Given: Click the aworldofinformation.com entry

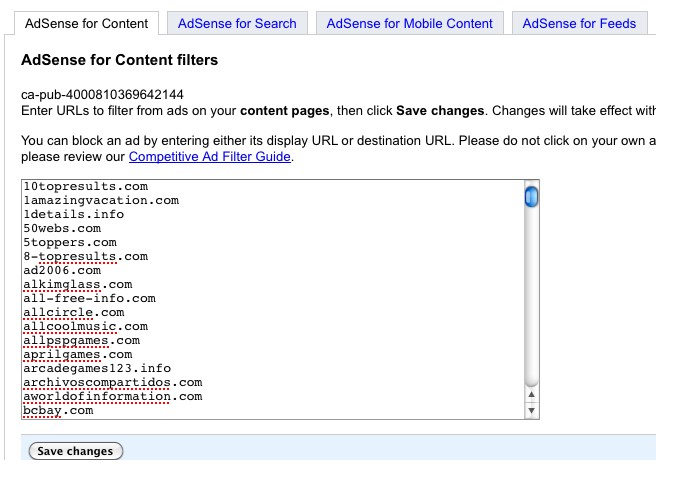Looking at the screenshot, I should click(112, 396).
